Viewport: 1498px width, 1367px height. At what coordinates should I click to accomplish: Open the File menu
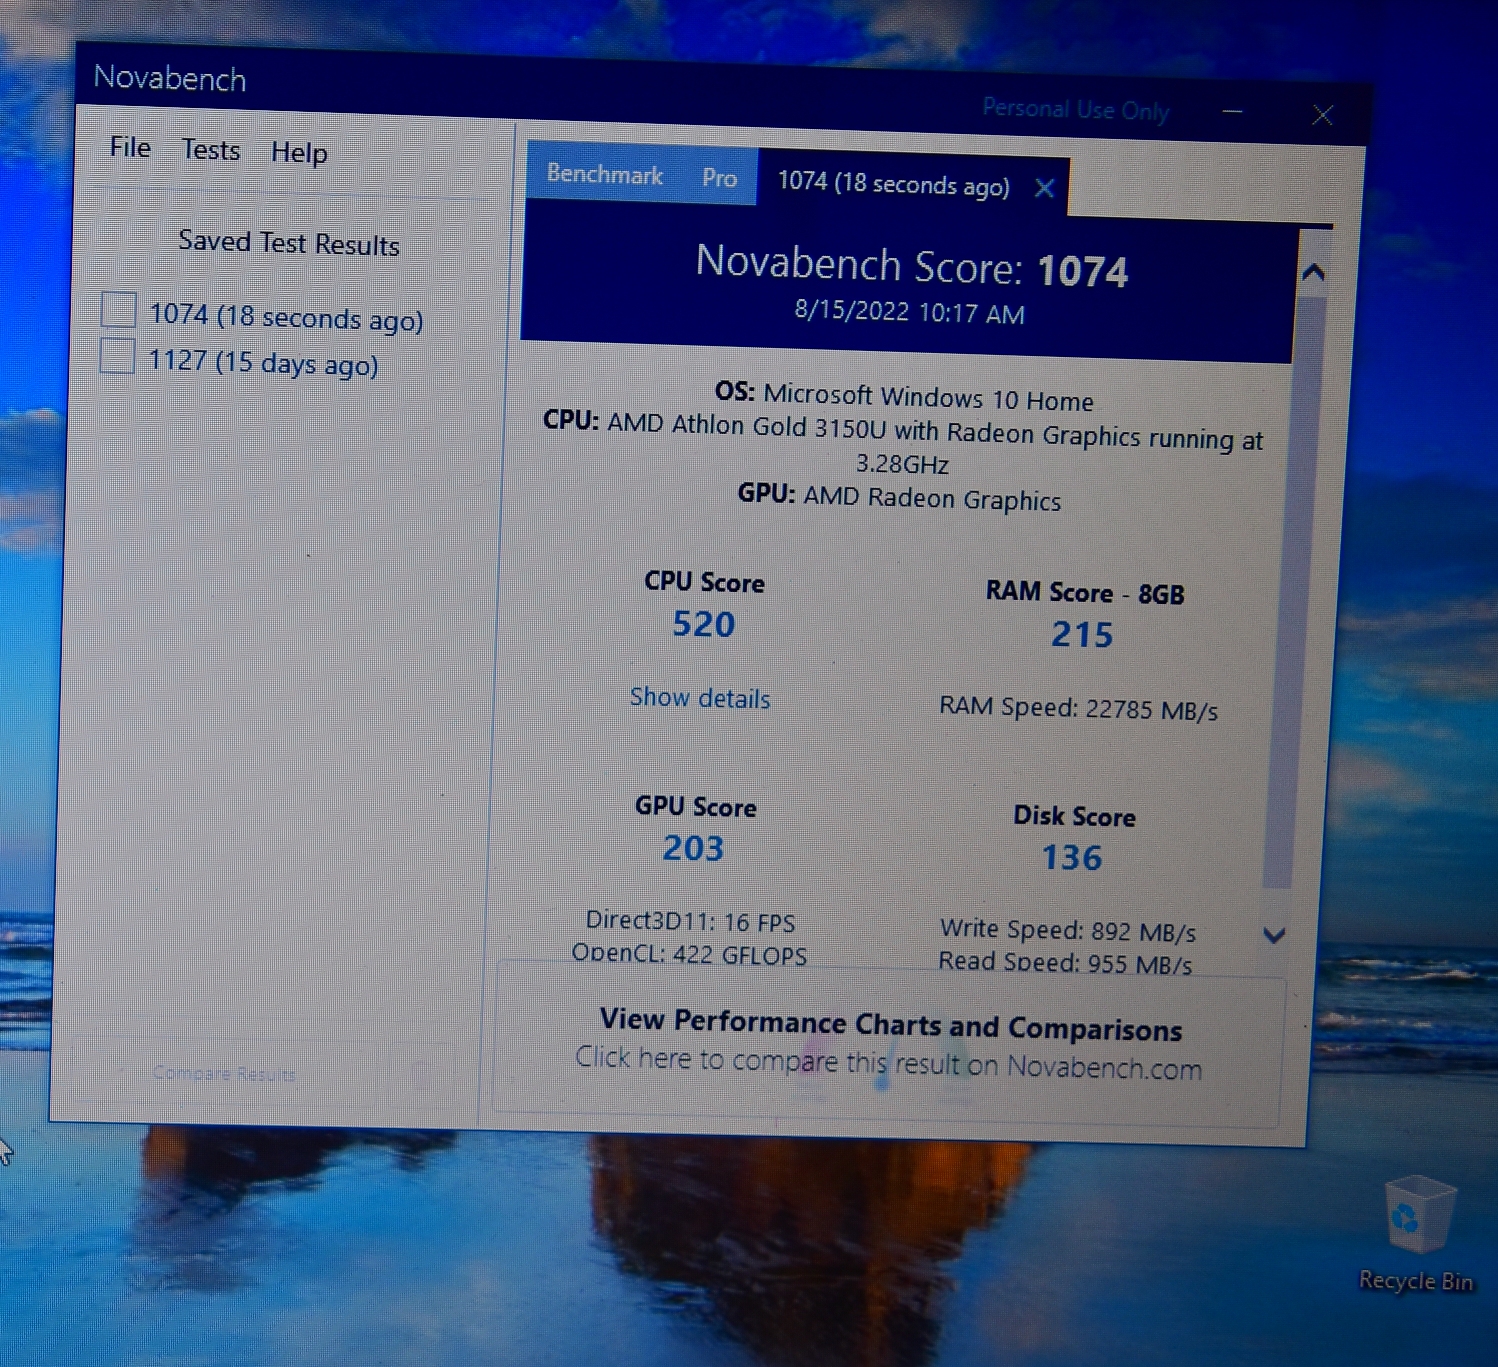click(x=130, y=147)
